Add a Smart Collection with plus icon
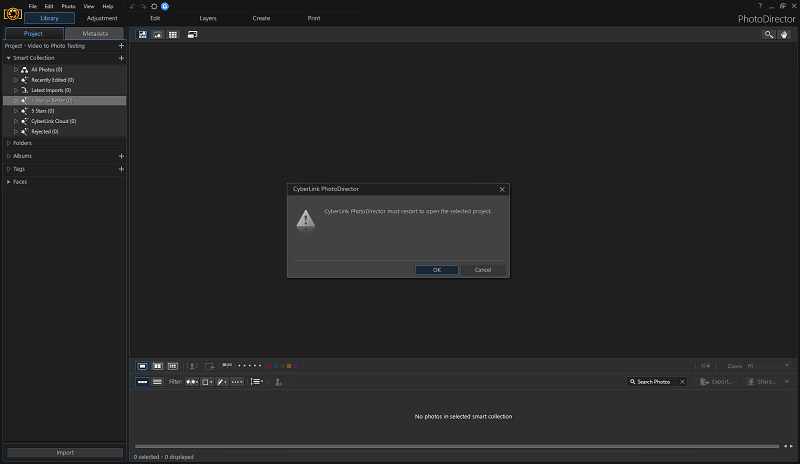 click(x=121, y=58)
